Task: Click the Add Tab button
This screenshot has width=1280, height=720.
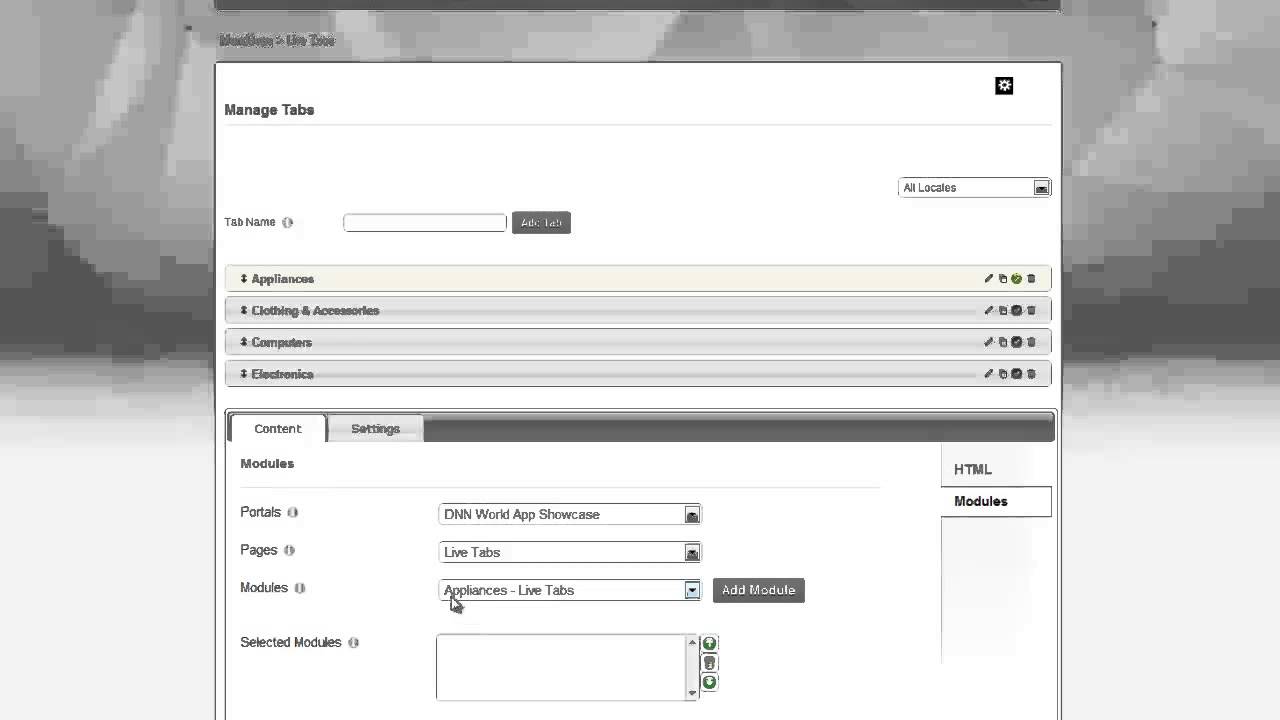Action: [x=541, y=223]
